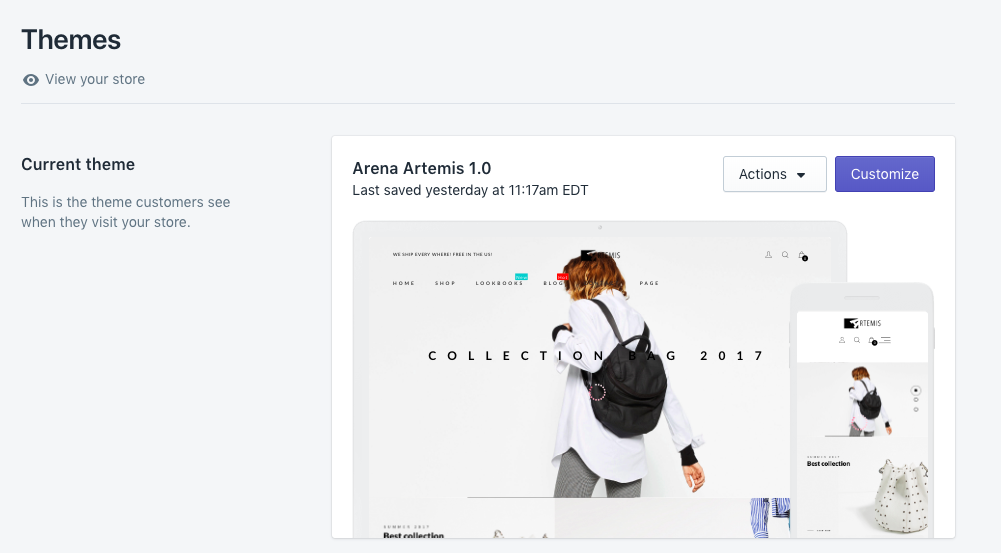Screen dimensions: 1001x553
Task: Open the hamburger menu in mobile preview
Action: (x=886, y=340)
